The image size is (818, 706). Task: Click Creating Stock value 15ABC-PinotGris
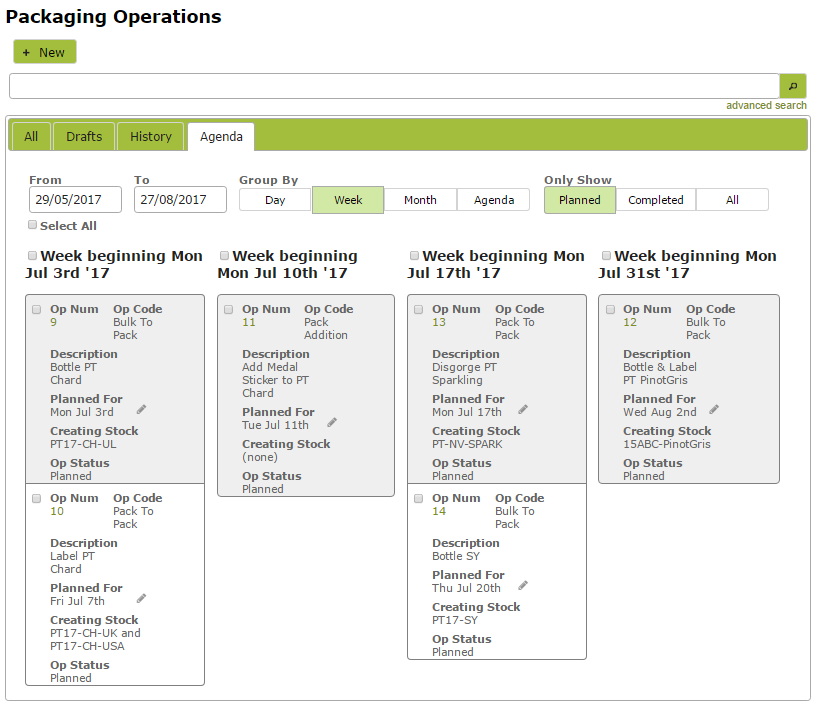coord(667,444)
